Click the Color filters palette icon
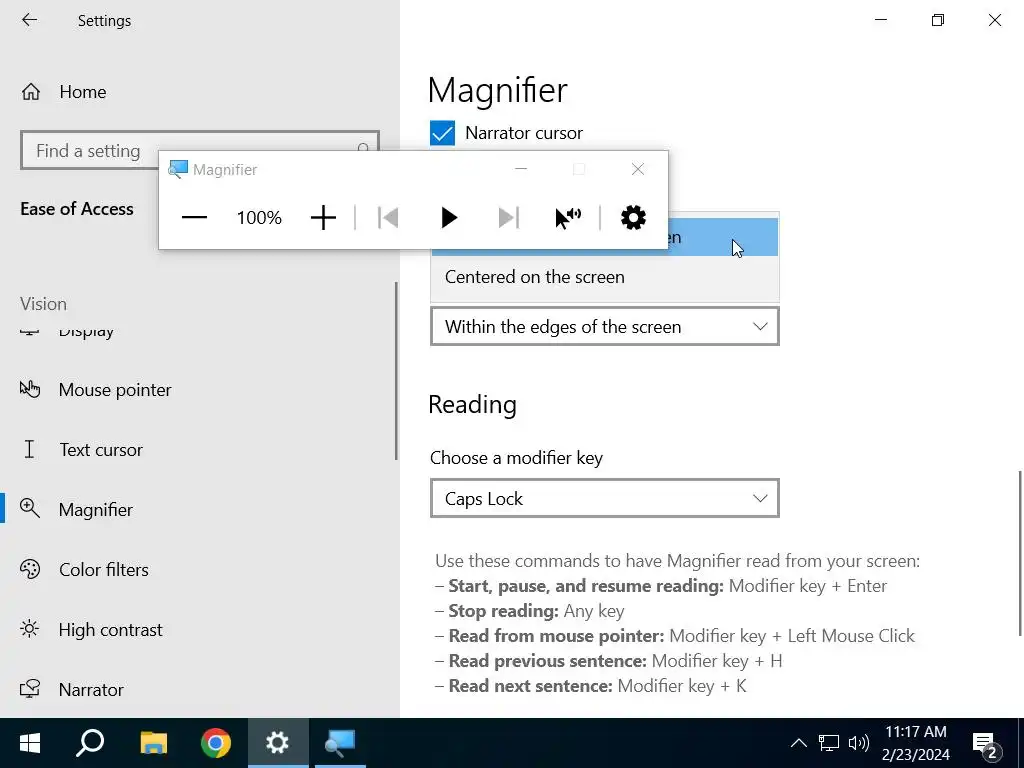Viewport: 1024px width, 768px height. tap(29, 569)
